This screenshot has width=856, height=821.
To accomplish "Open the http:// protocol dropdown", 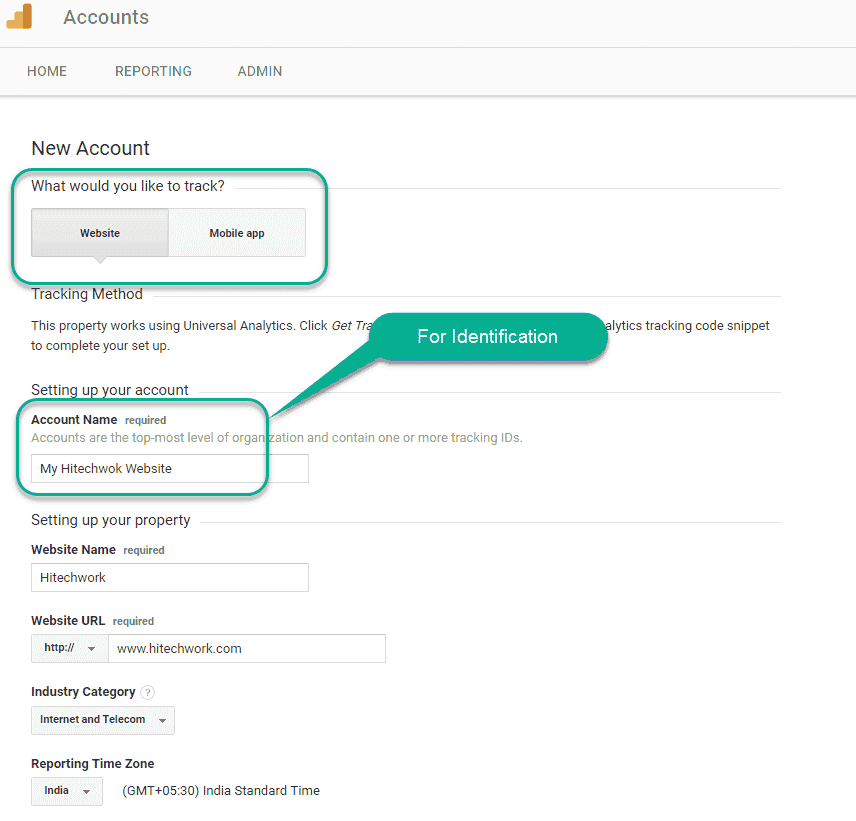I will pyautogui.click(x=70, y=648).
